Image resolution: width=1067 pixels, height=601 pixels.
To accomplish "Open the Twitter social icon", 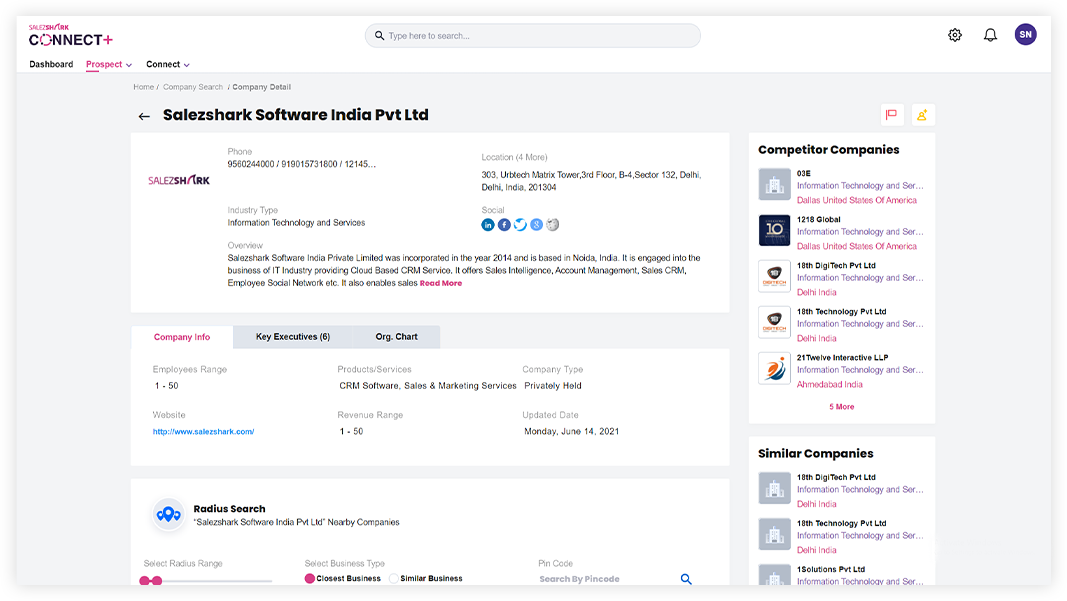I will pos(521,225).
